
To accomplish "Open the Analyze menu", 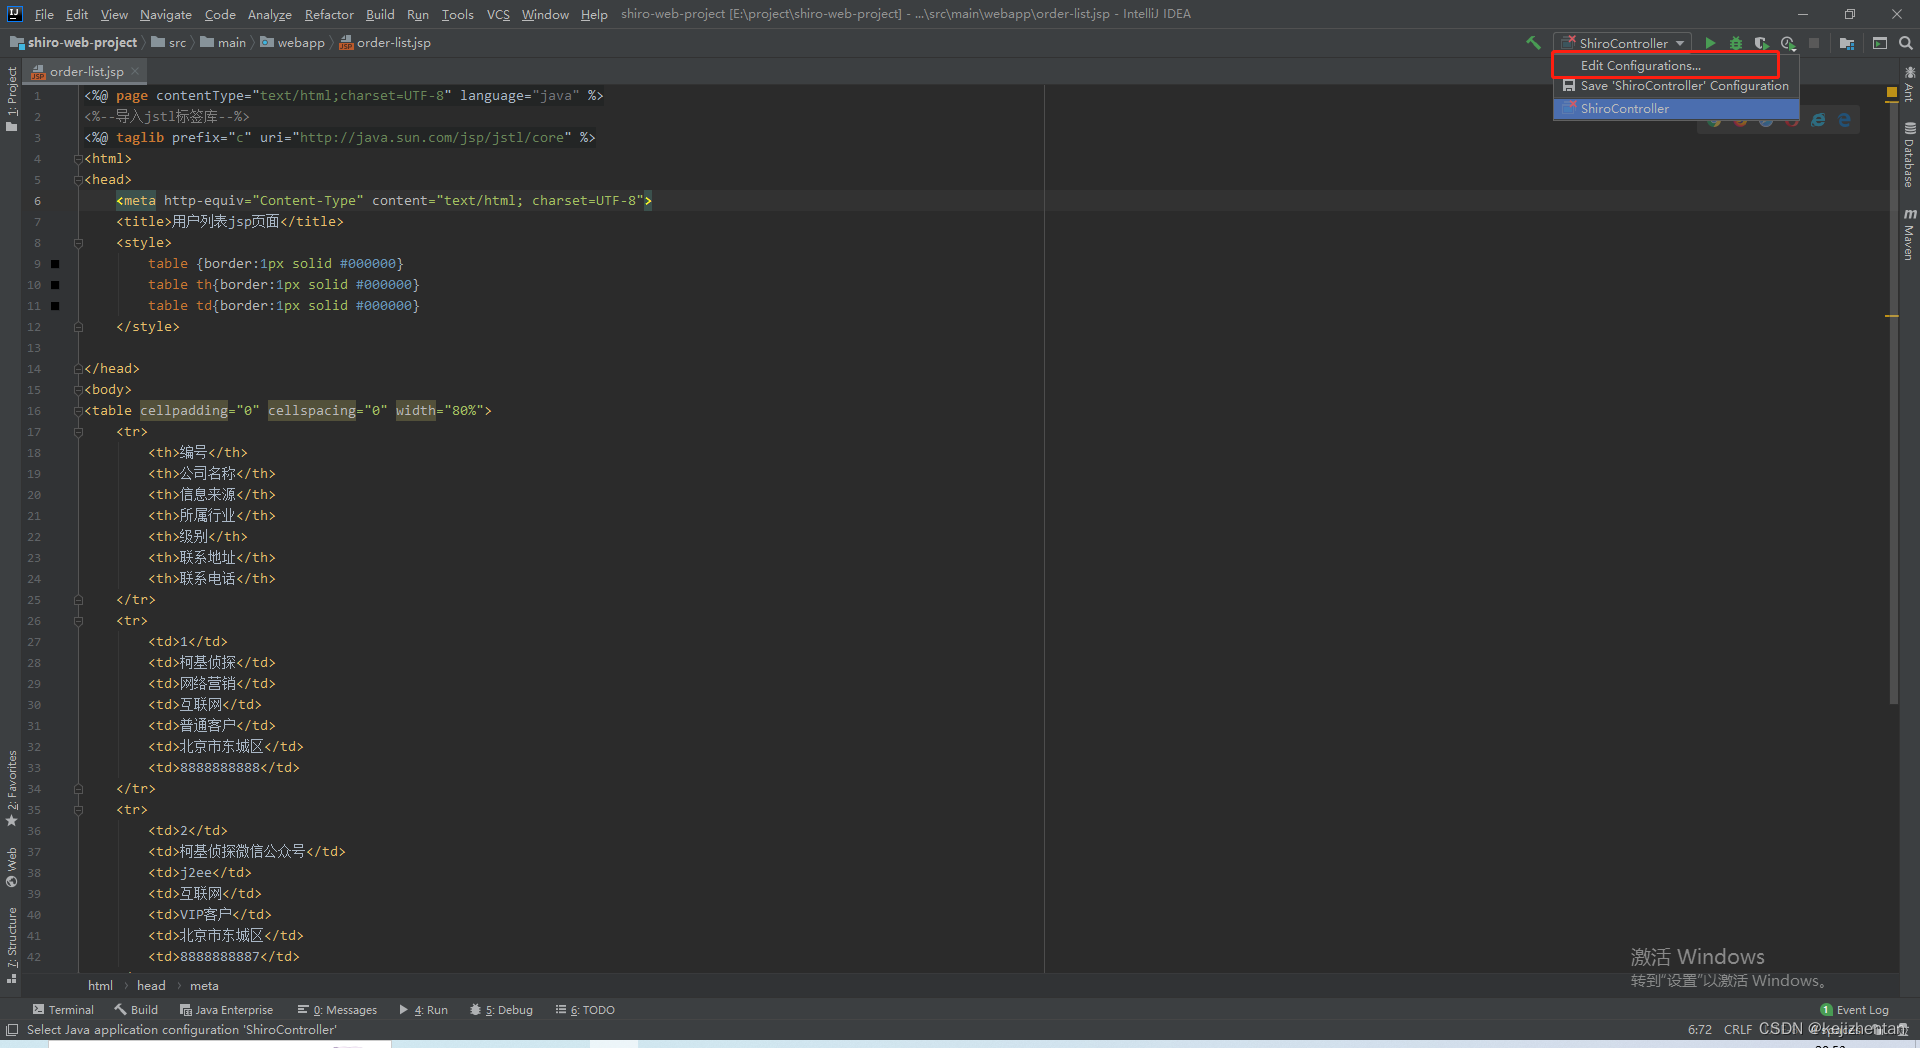I will (269, 14).
